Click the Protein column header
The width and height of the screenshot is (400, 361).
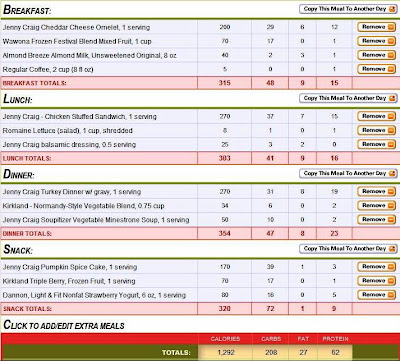point(335,339)
